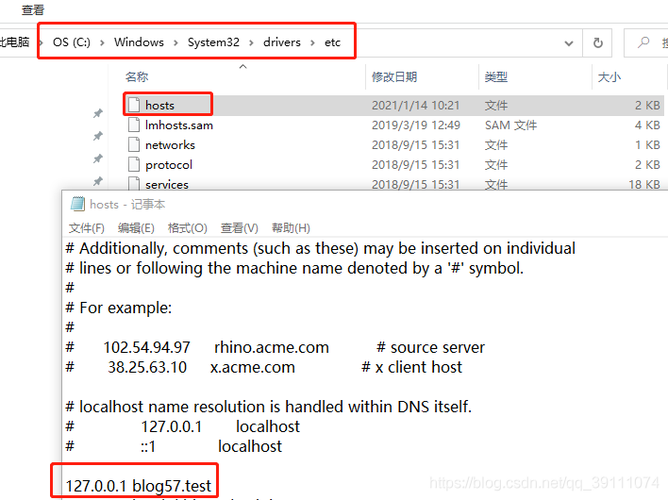Click the lmhosts.sam file icon
This screenshot has height=500, width=668.
[134, 125]
